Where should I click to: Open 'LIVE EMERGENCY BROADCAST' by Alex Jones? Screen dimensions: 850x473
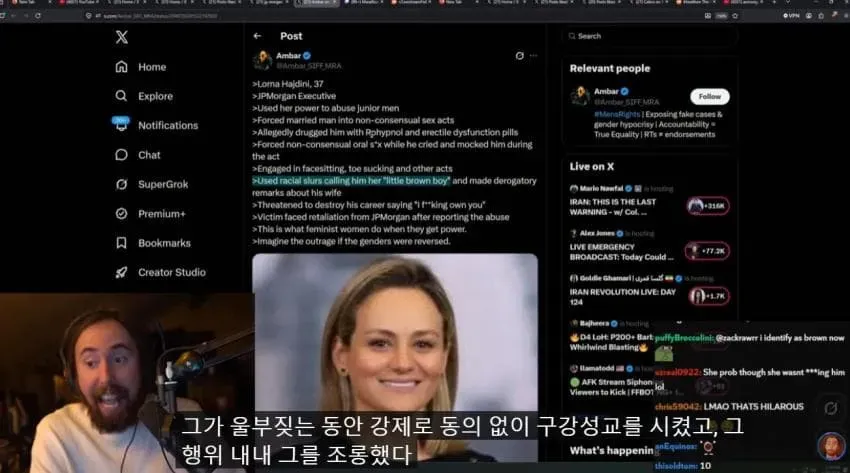621,252
